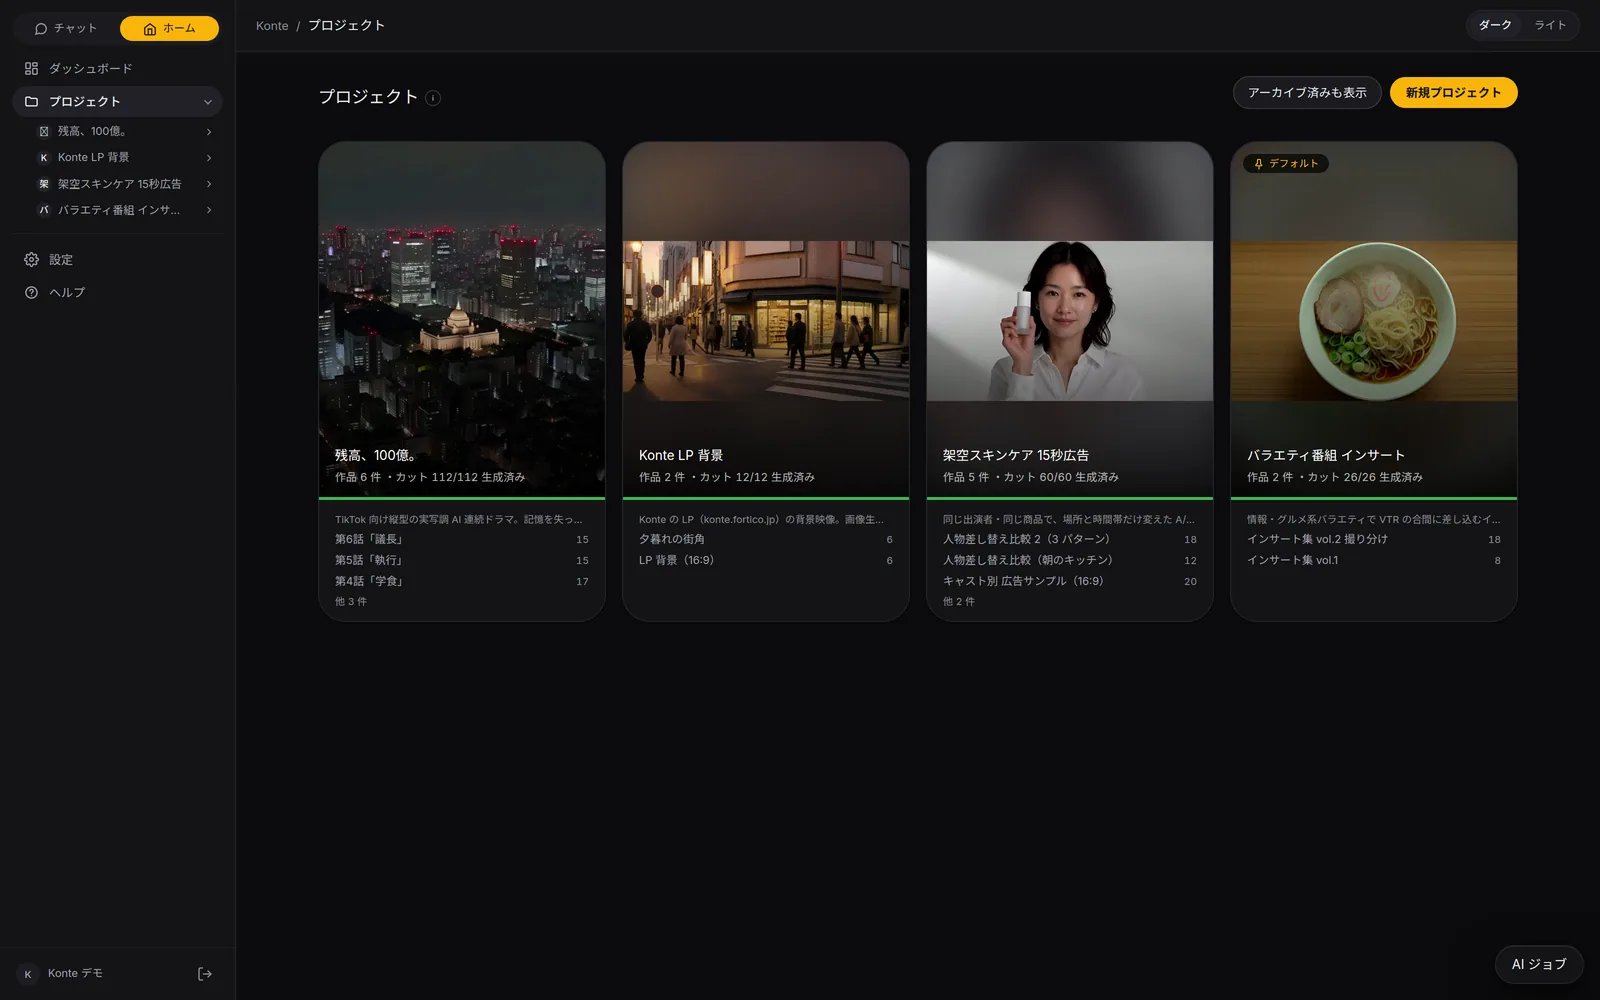This screenshot has height=1000, width=1600.
Task: Click Konte in the breadcrumb
Action: coord(272,26)
